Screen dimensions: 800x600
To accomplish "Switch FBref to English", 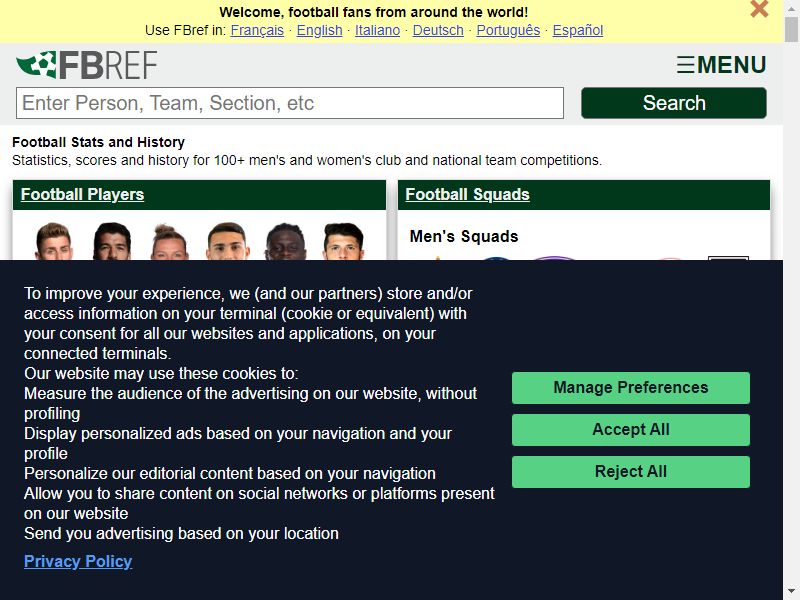I will coord(319,30).
